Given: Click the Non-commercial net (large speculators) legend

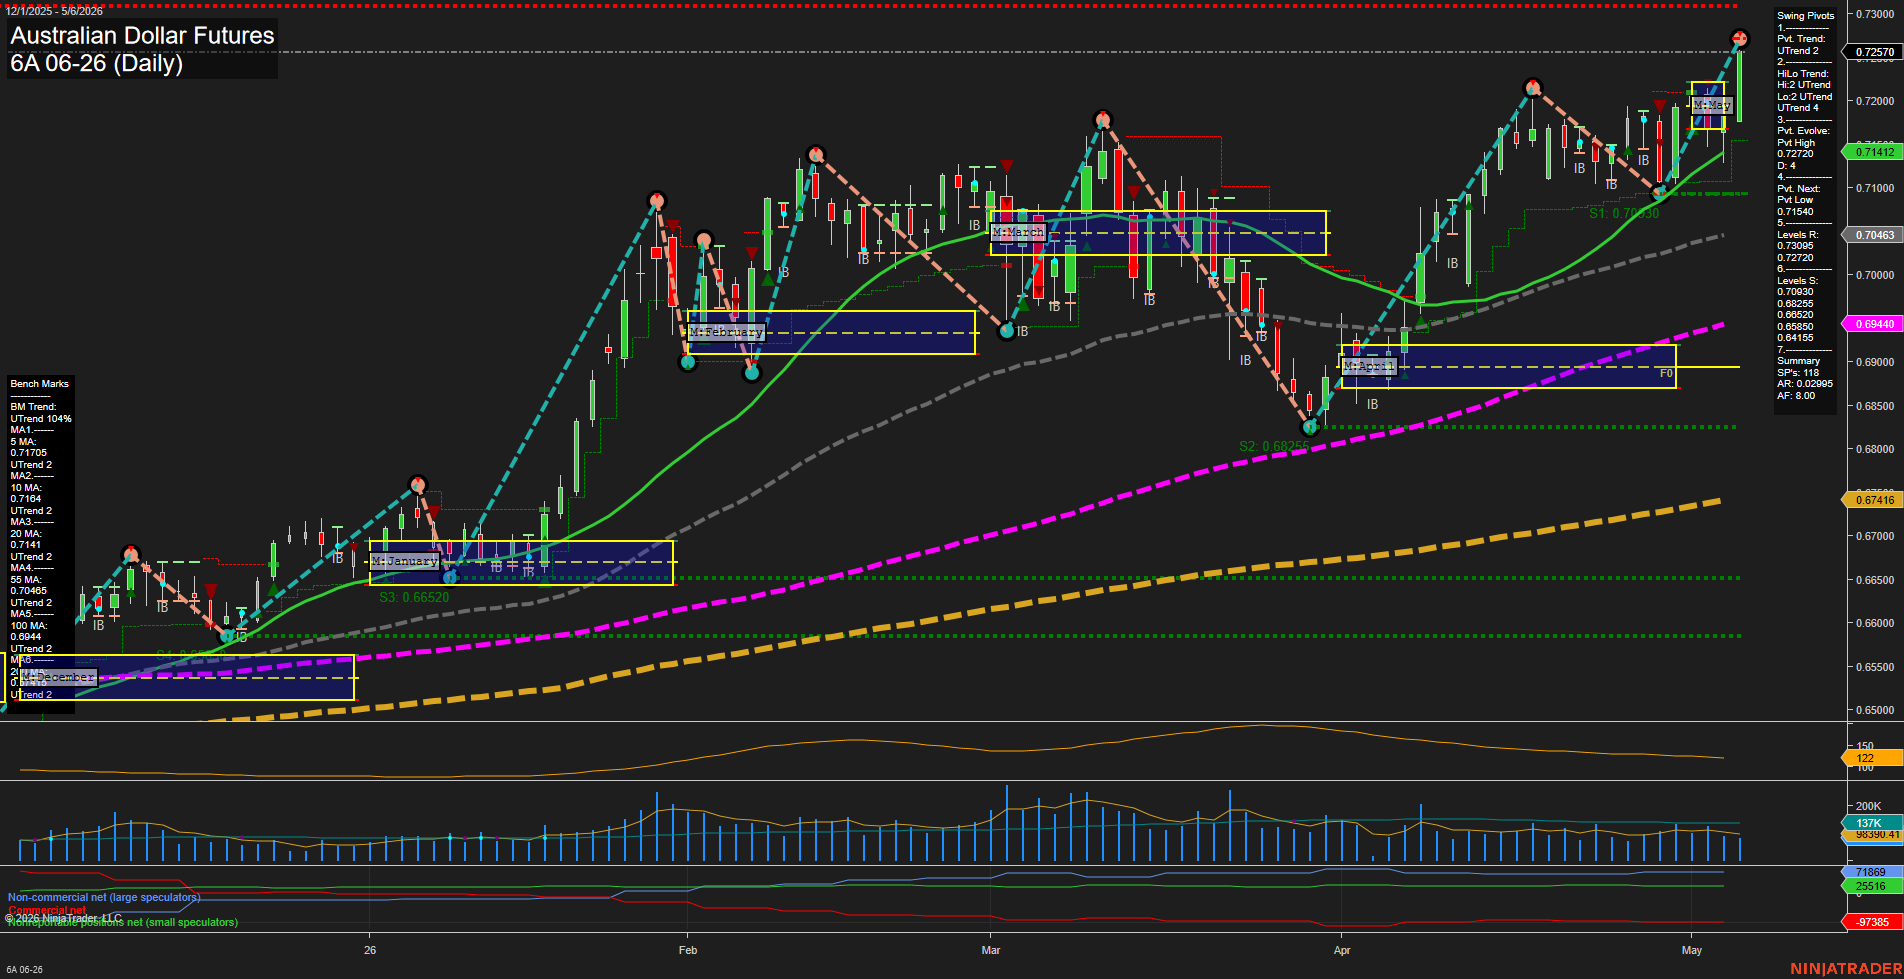Looking at the screenshot, I should click(104, 897).
